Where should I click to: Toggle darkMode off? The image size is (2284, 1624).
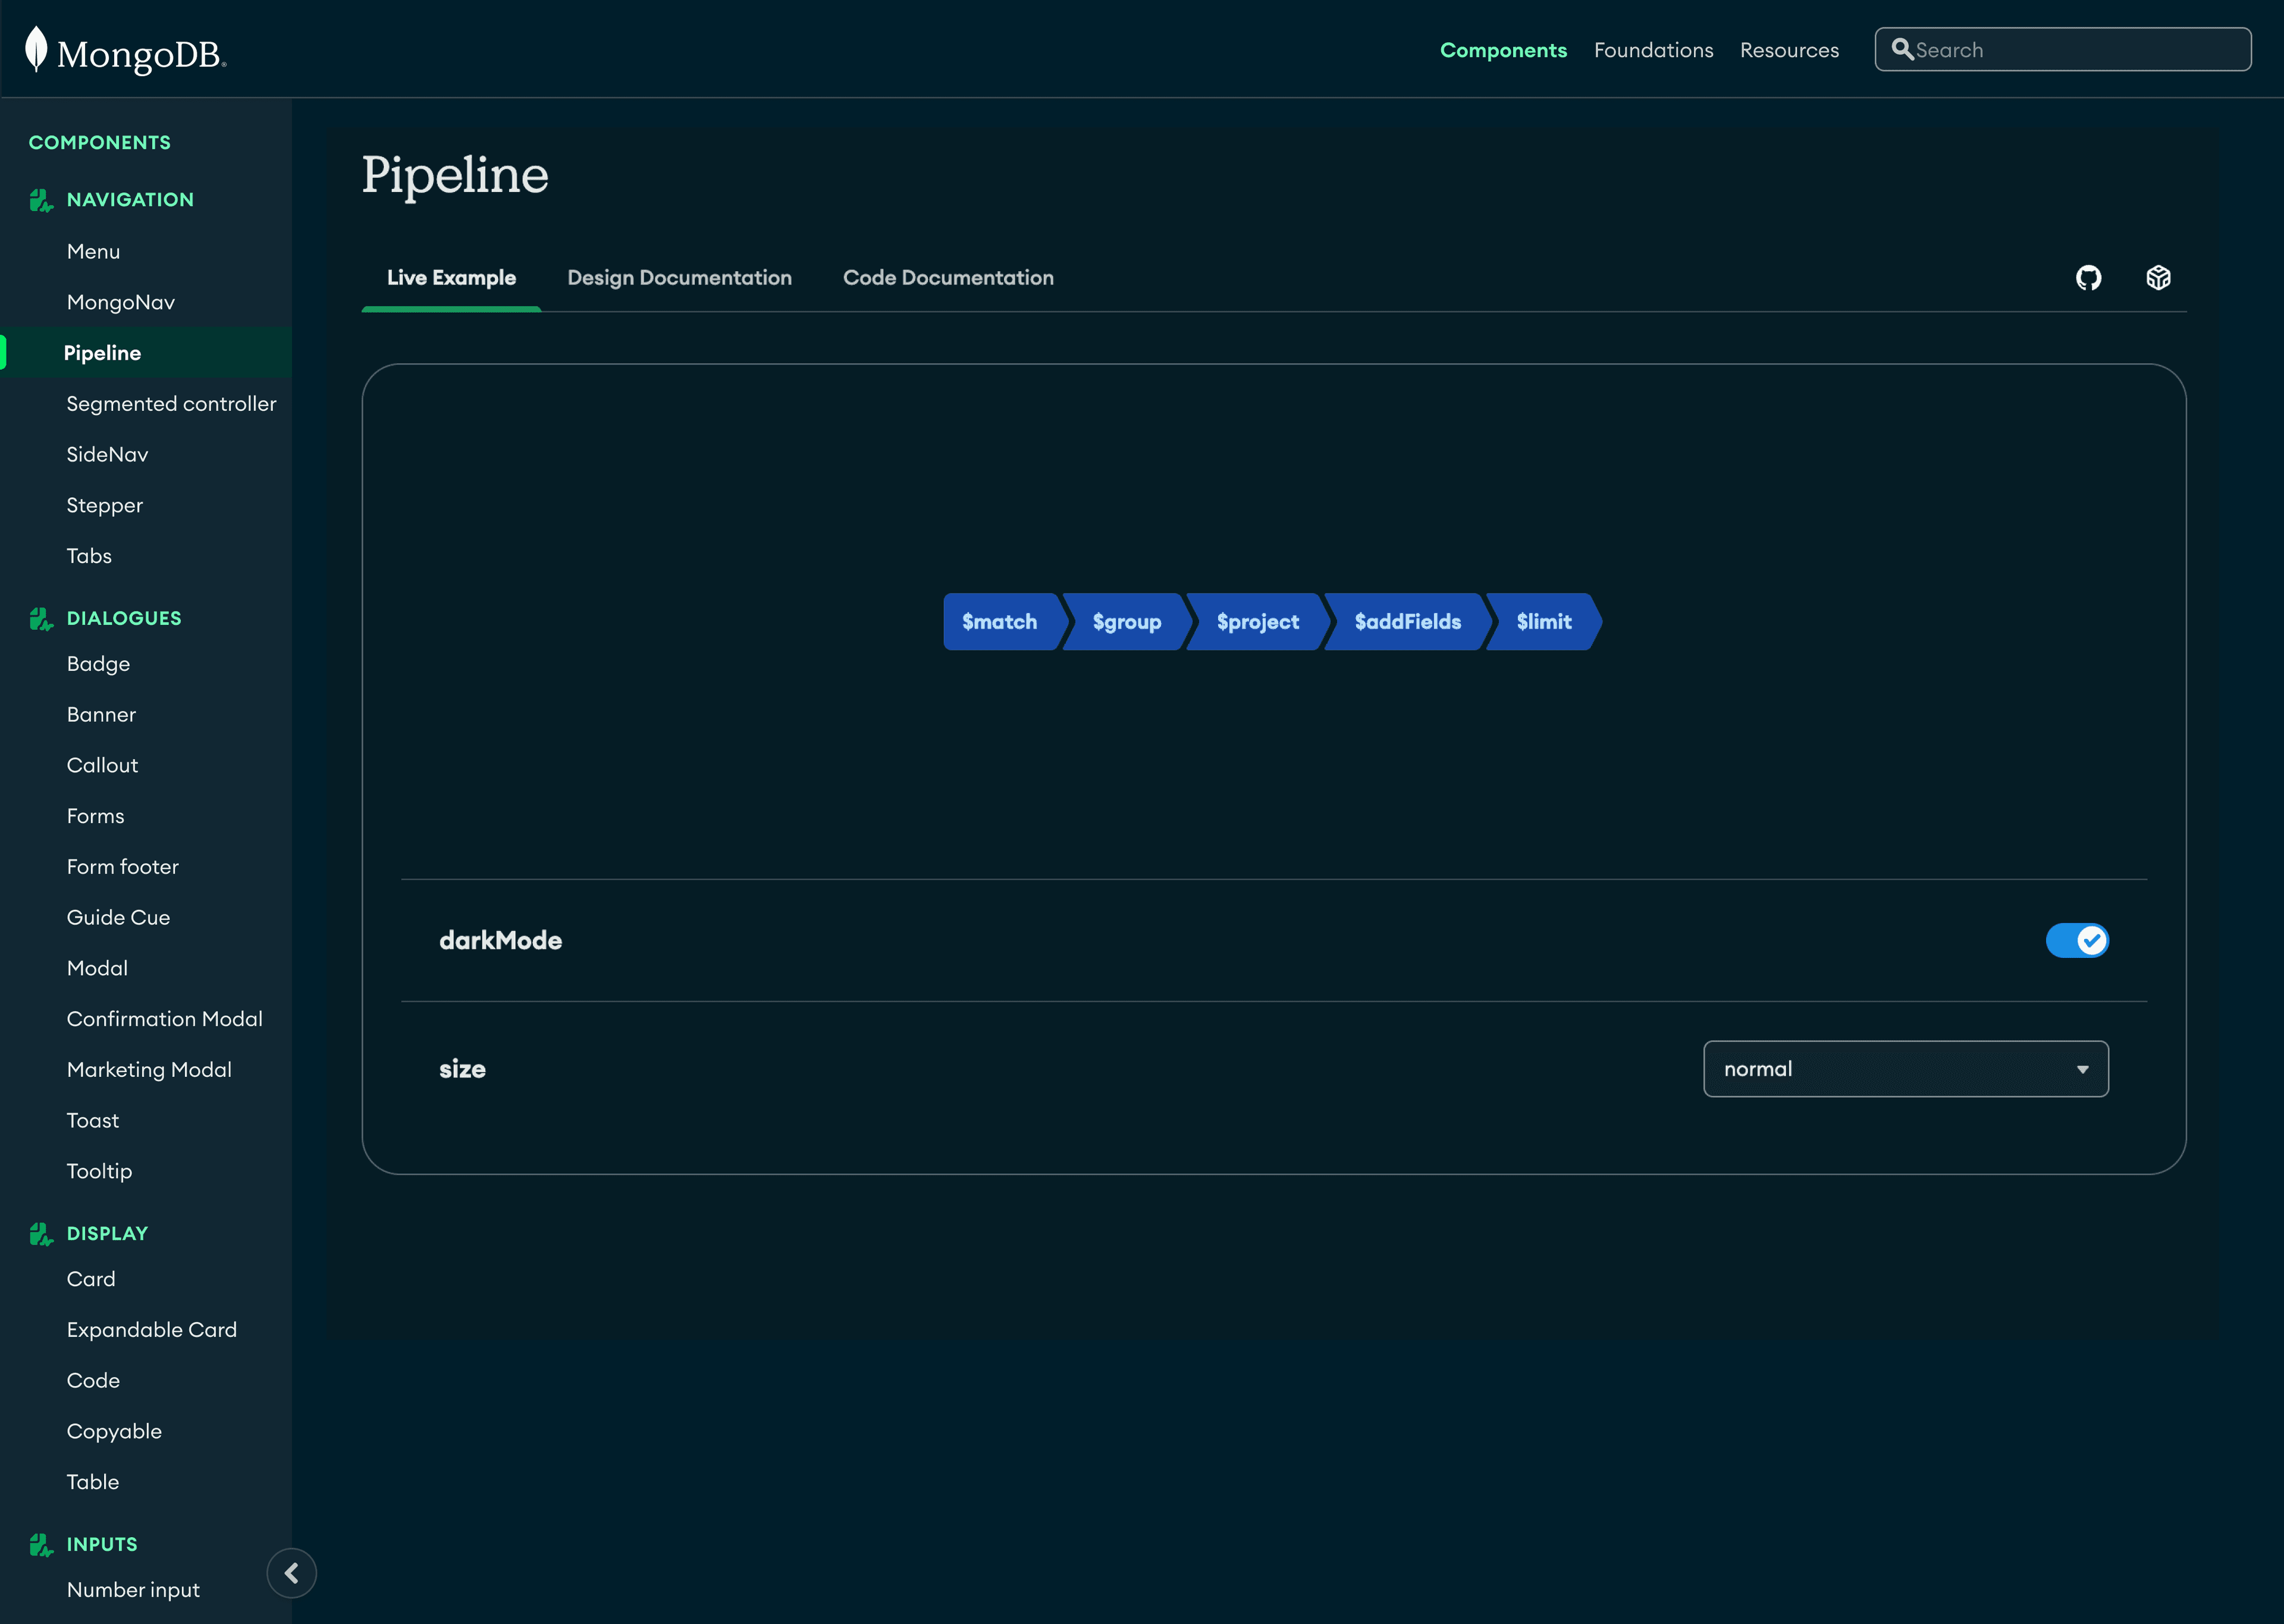pyautogui.click(x=2078, y=940)
